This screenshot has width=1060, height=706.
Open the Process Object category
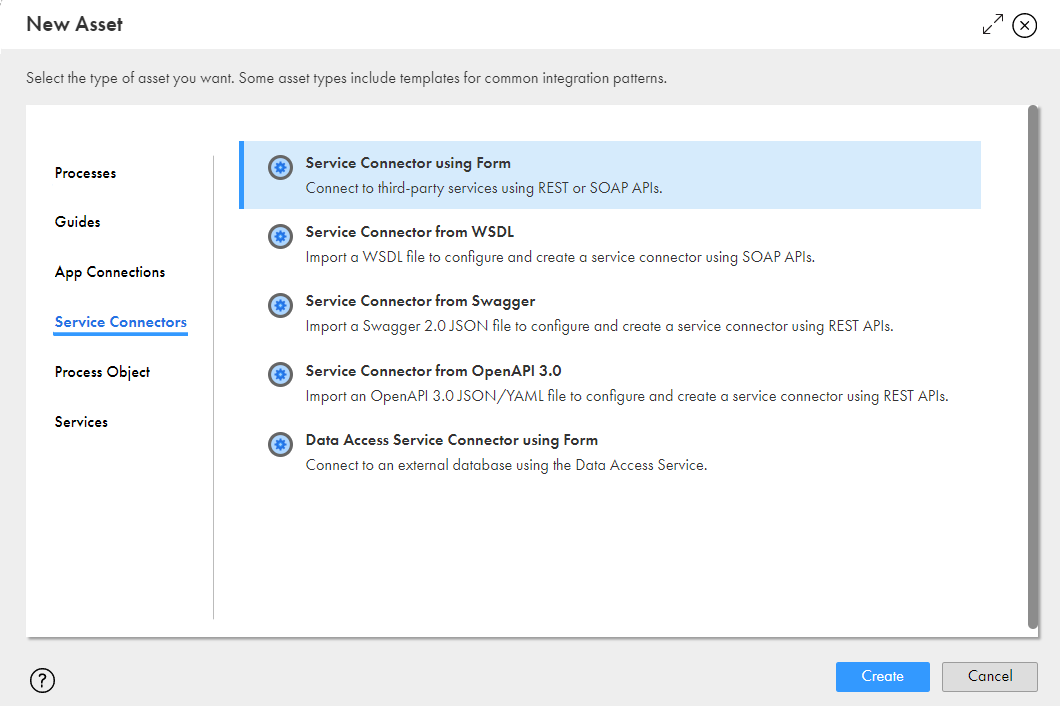[x=102, y=372]
